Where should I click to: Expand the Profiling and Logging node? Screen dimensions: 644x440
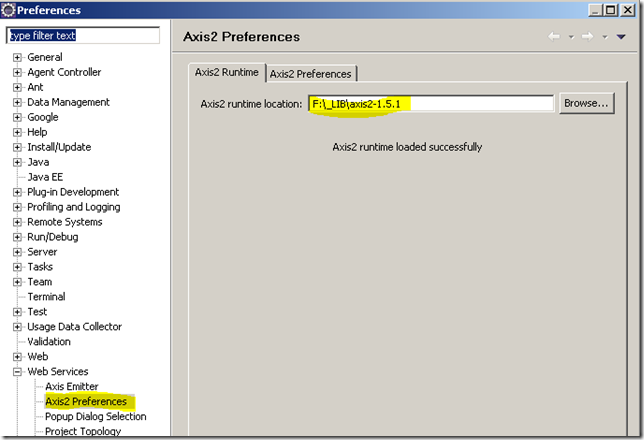coord(17,207)
